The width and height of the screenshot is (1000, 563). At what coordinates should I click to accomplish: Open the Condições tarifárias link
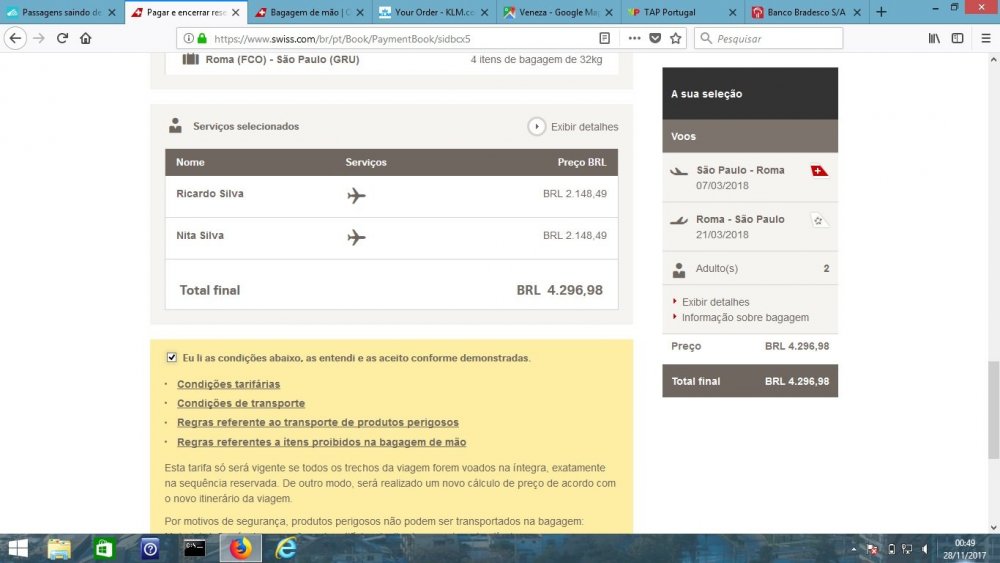click(x=228, y=384)
